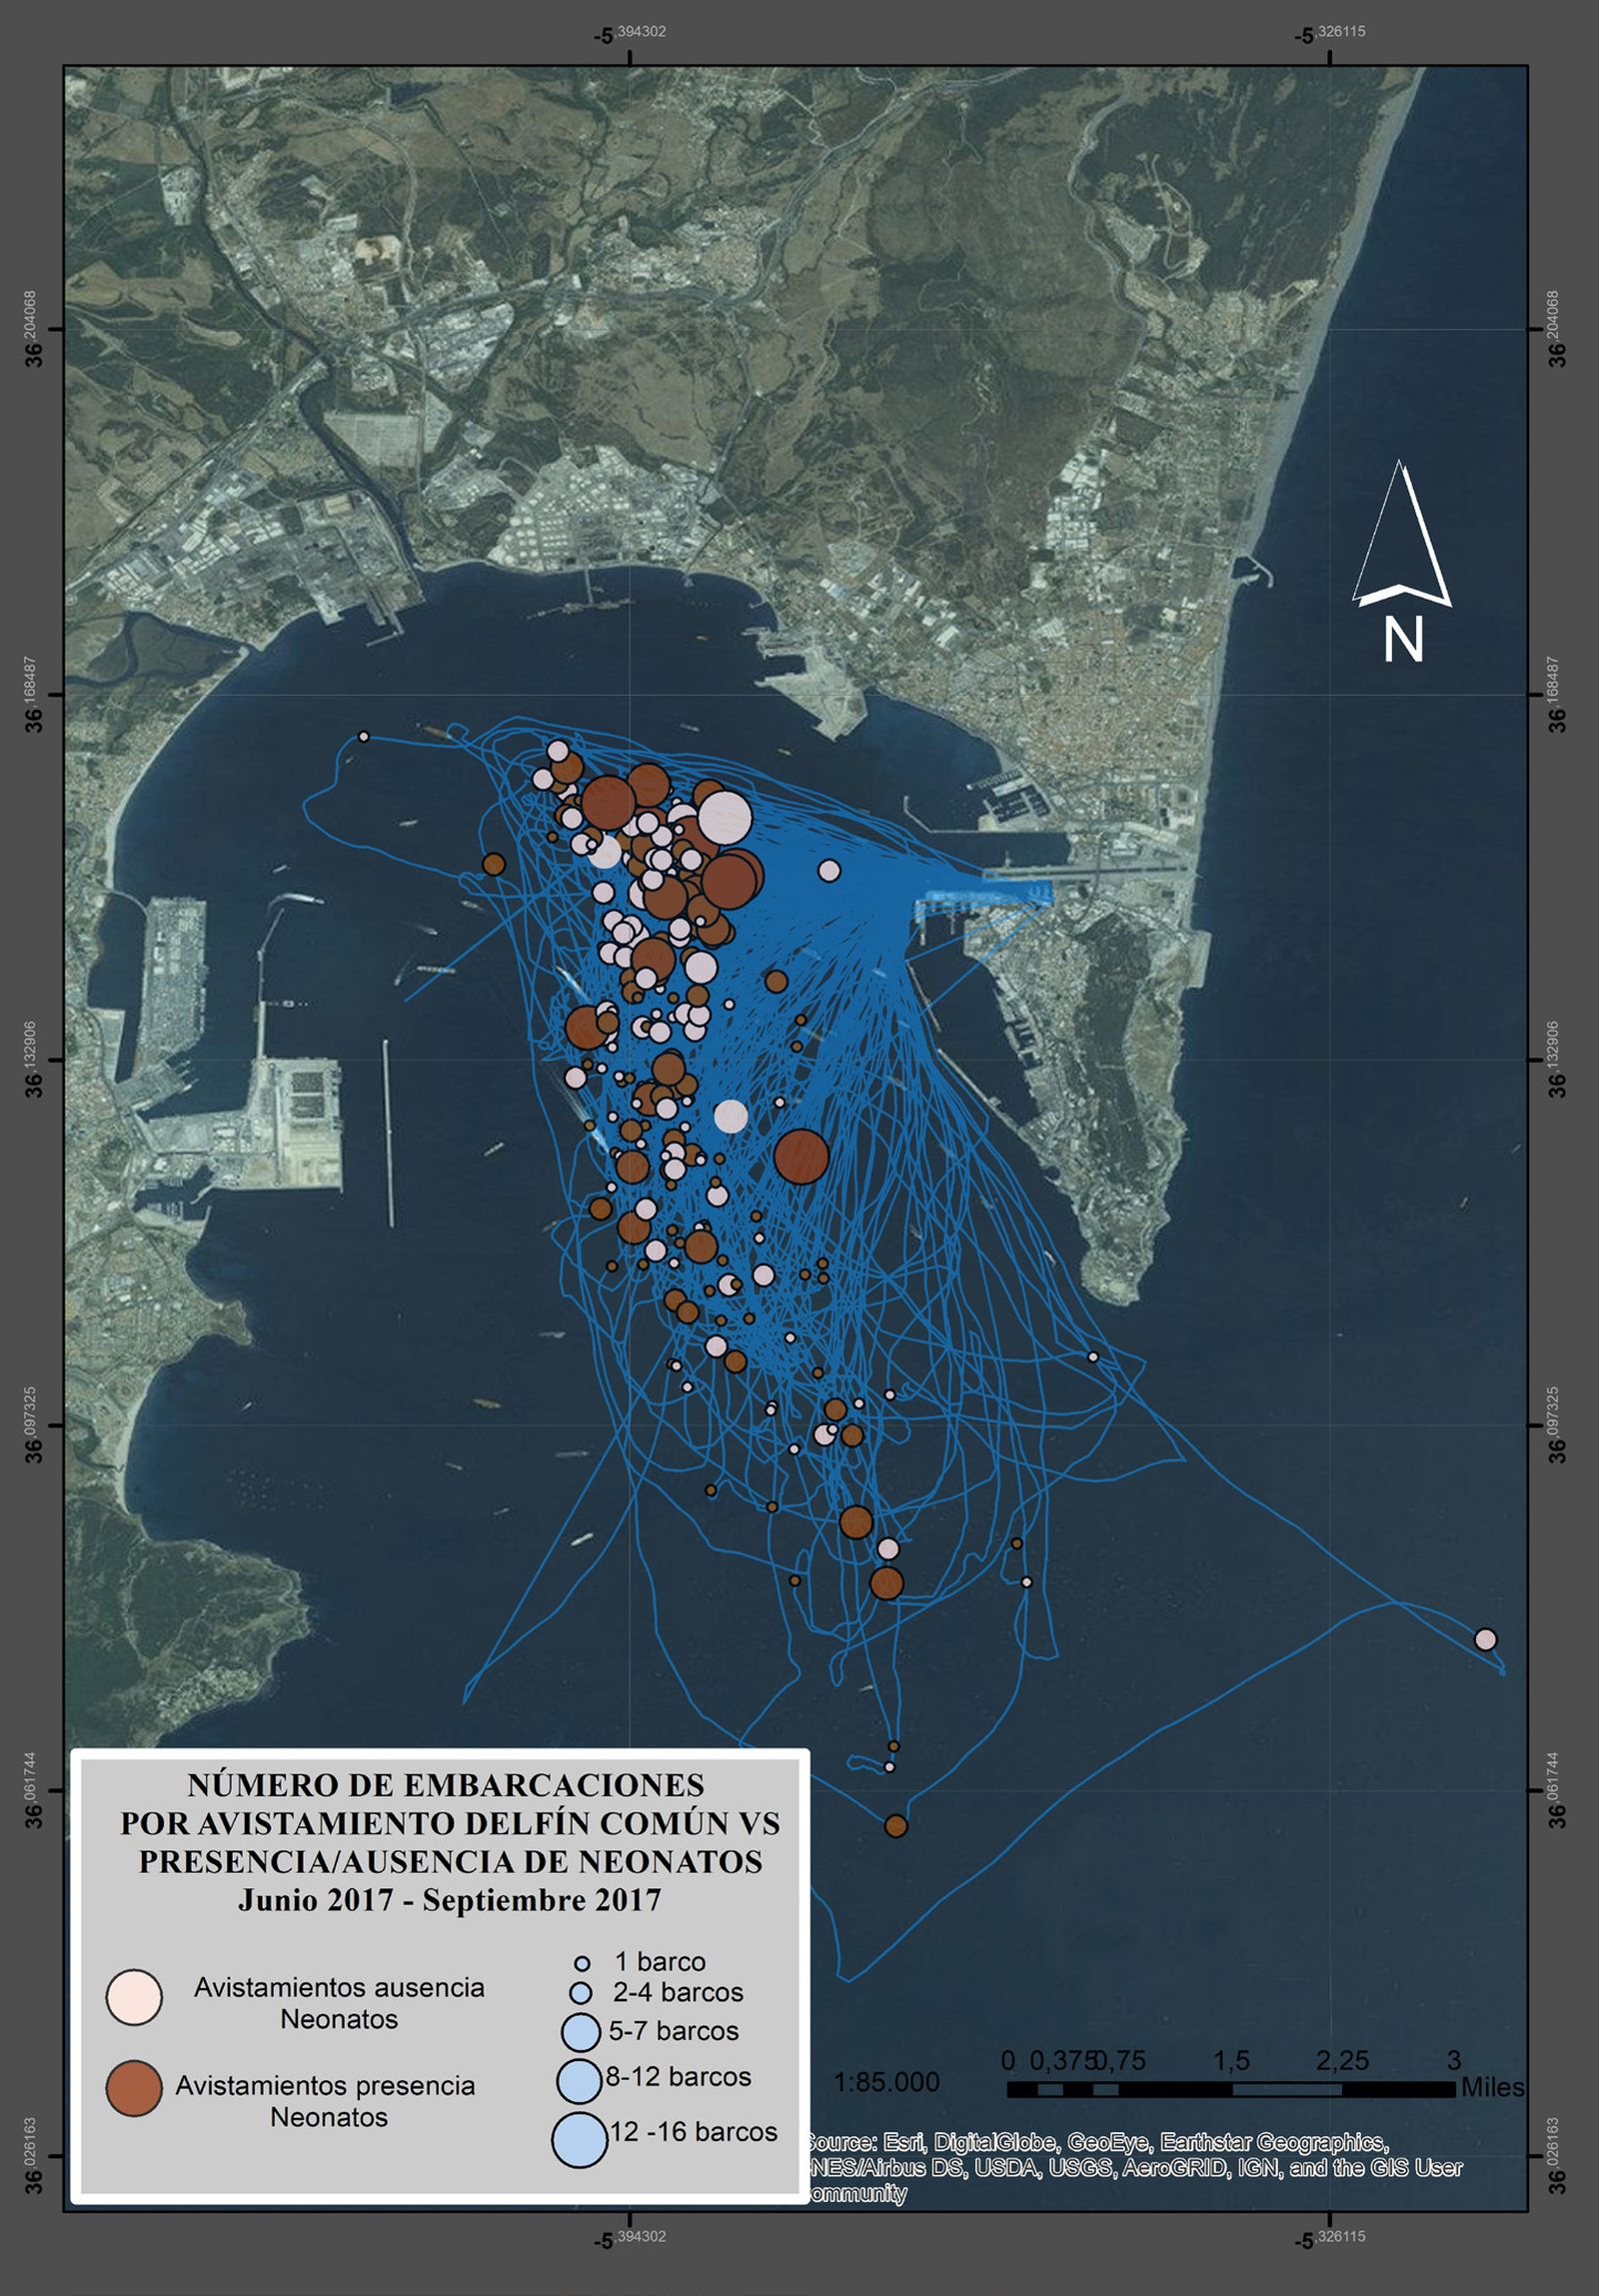Screen dimensions: 1599x2296
Task: Click the top-right -5.326115 longitude label
Action: point(1329,35)
